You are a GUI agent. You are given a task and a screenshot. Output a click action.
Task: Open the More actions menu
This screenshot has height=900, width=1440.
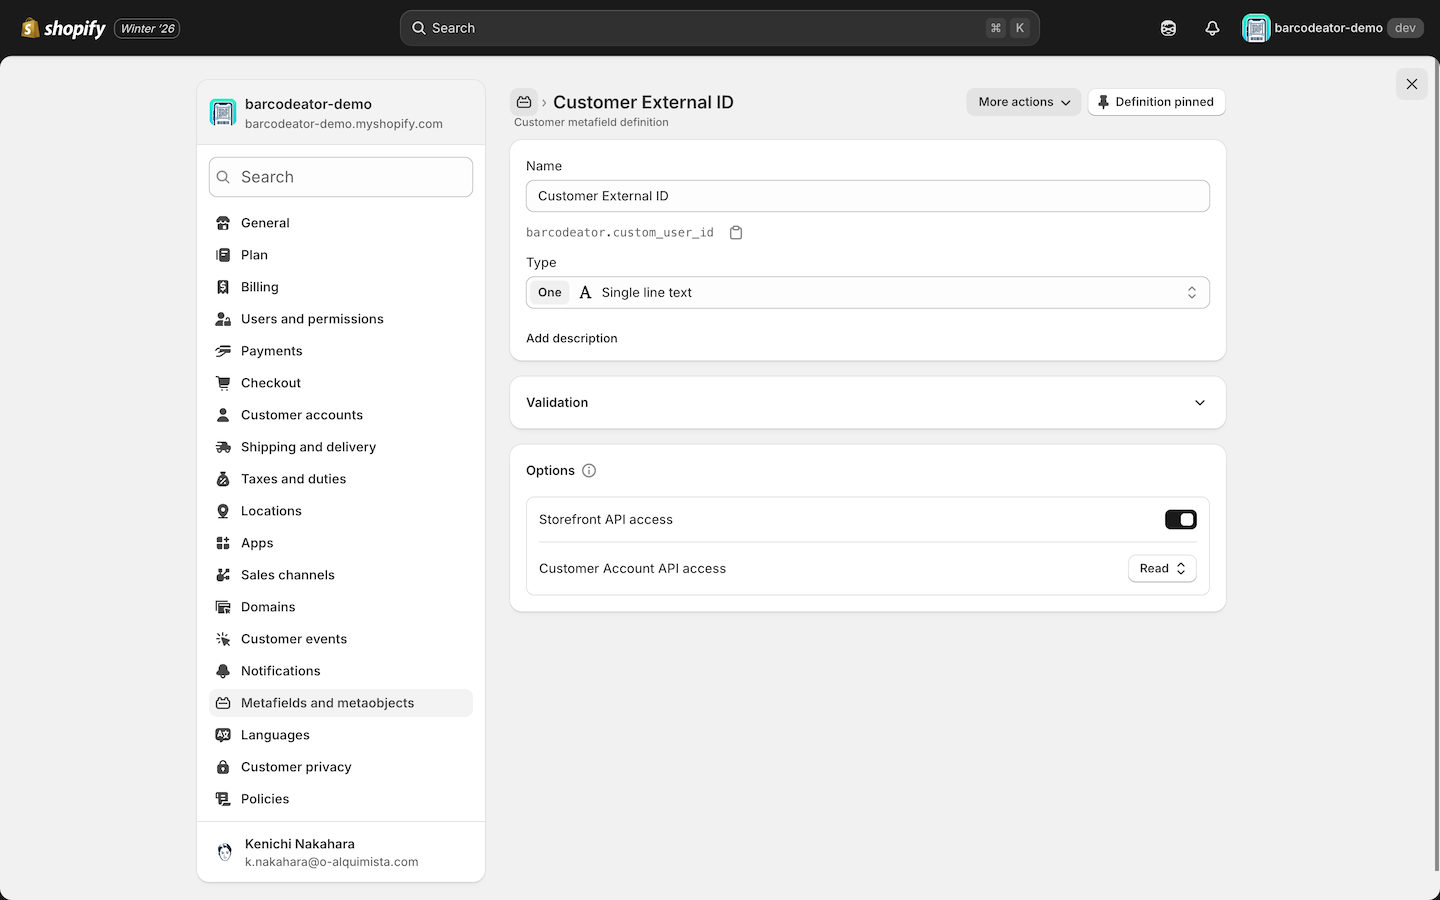coord(1022,101)
